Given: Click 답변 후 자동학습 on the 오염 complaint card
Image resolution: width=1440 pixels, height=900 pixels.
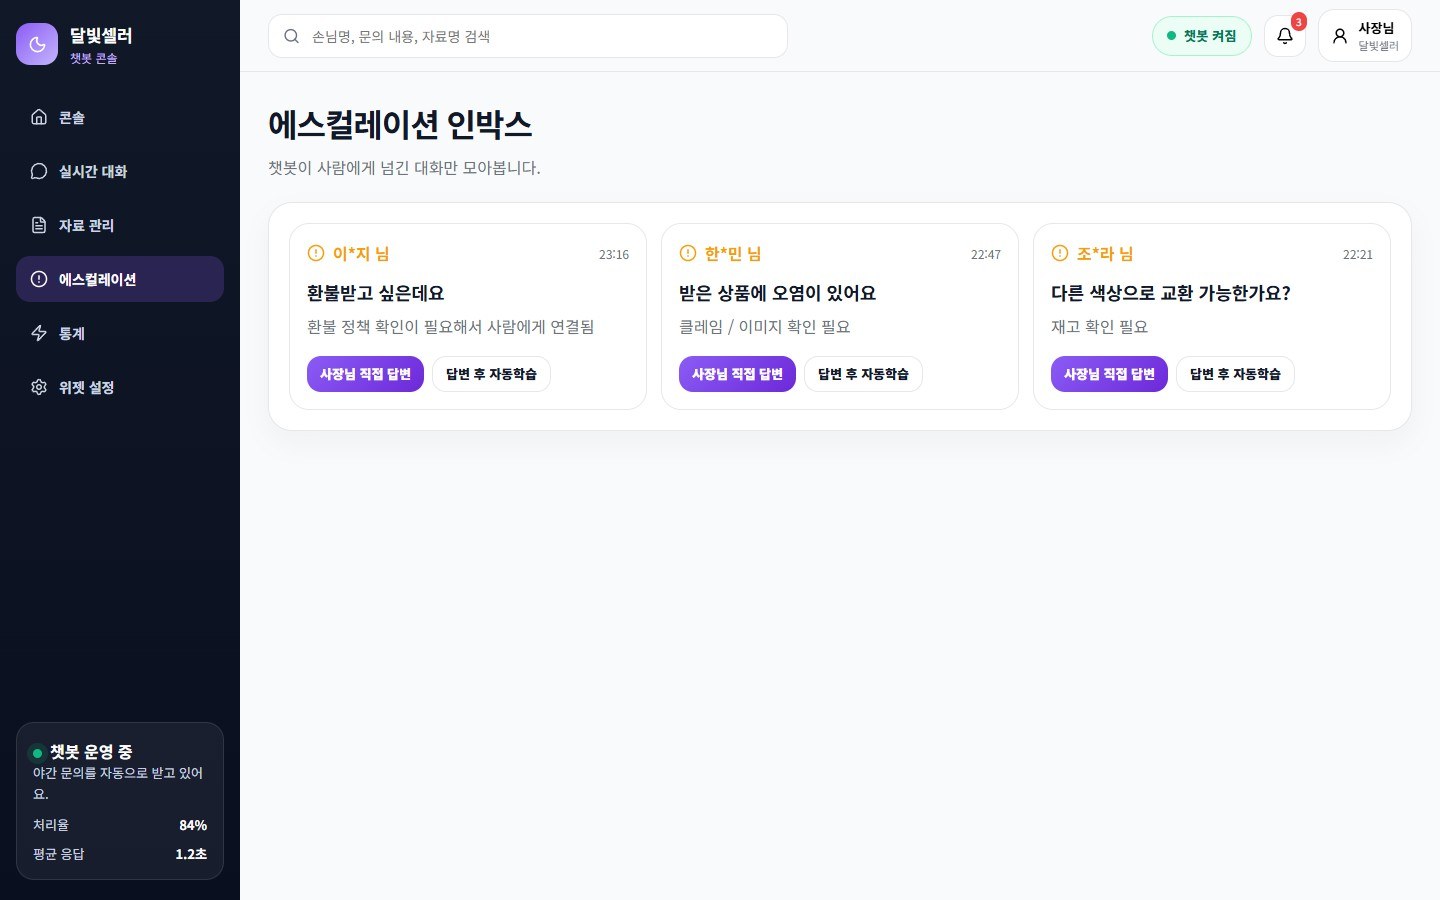Looking at the screenshot, I should click(x=863, y=374).
